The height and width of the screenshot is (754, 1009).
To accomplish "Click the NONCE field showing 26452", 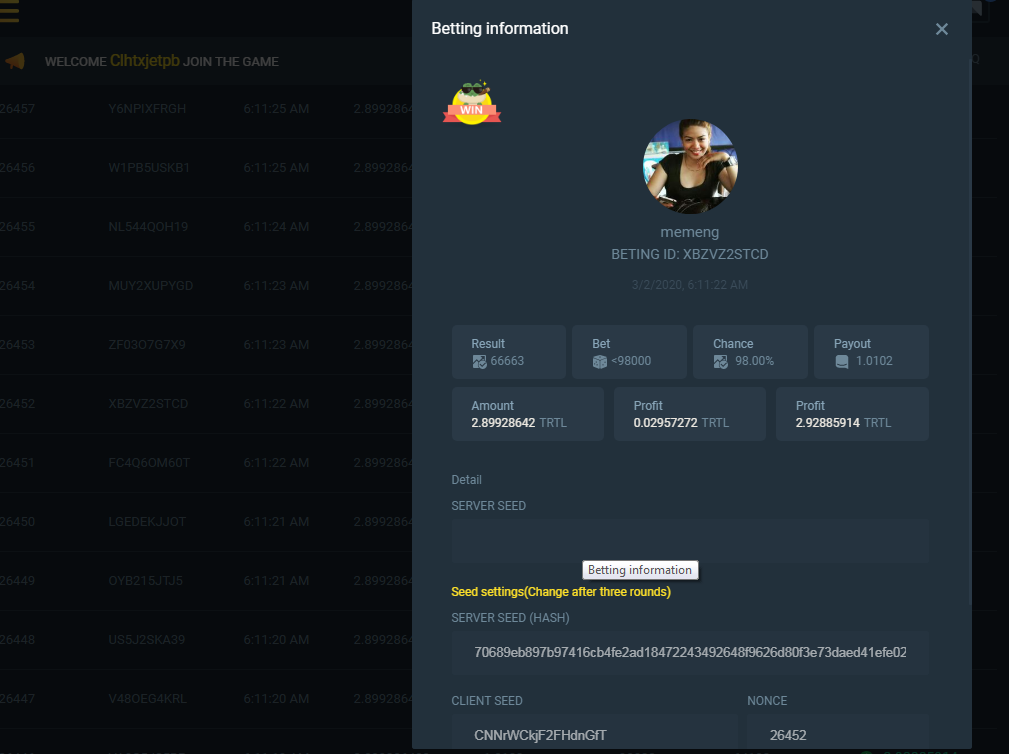I will pyautogui.click(x=837, y=735).
